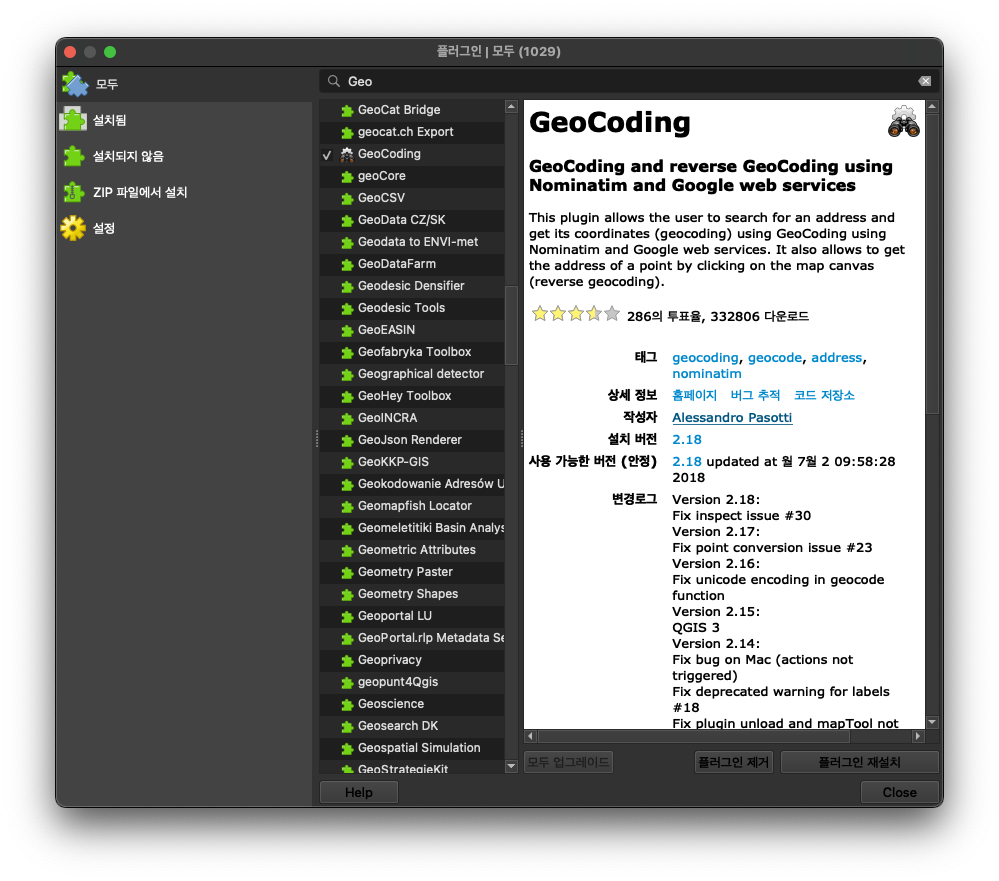999x881 pixels.
Task: Click the Geomapfish Locator plugin icon
Action: tap(347, 506)
